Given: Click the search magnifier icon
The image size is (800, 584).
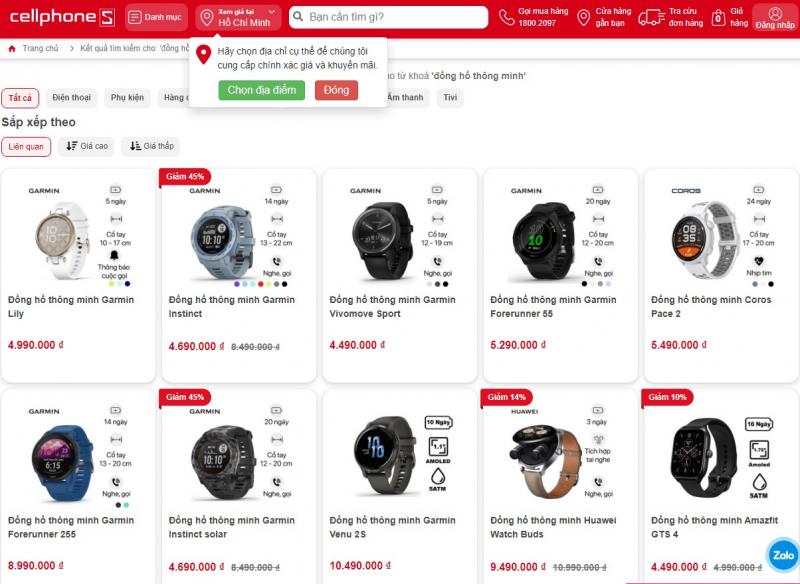Looking at the screenshot, I should coord(298,17).
